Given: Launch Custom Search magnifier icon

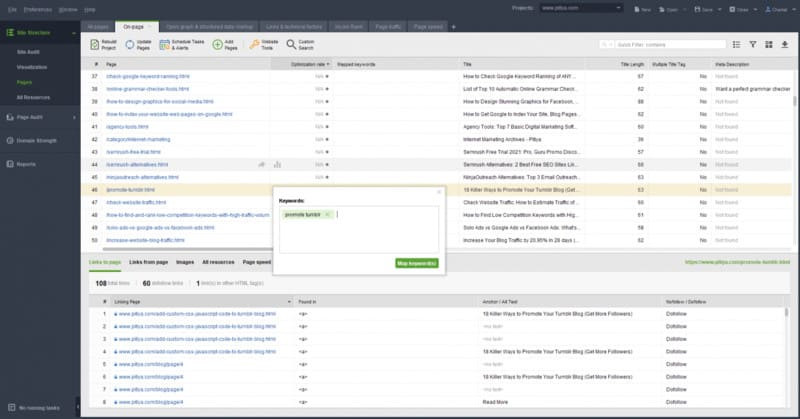Looking at the screenshot, I should click(291, 45).
